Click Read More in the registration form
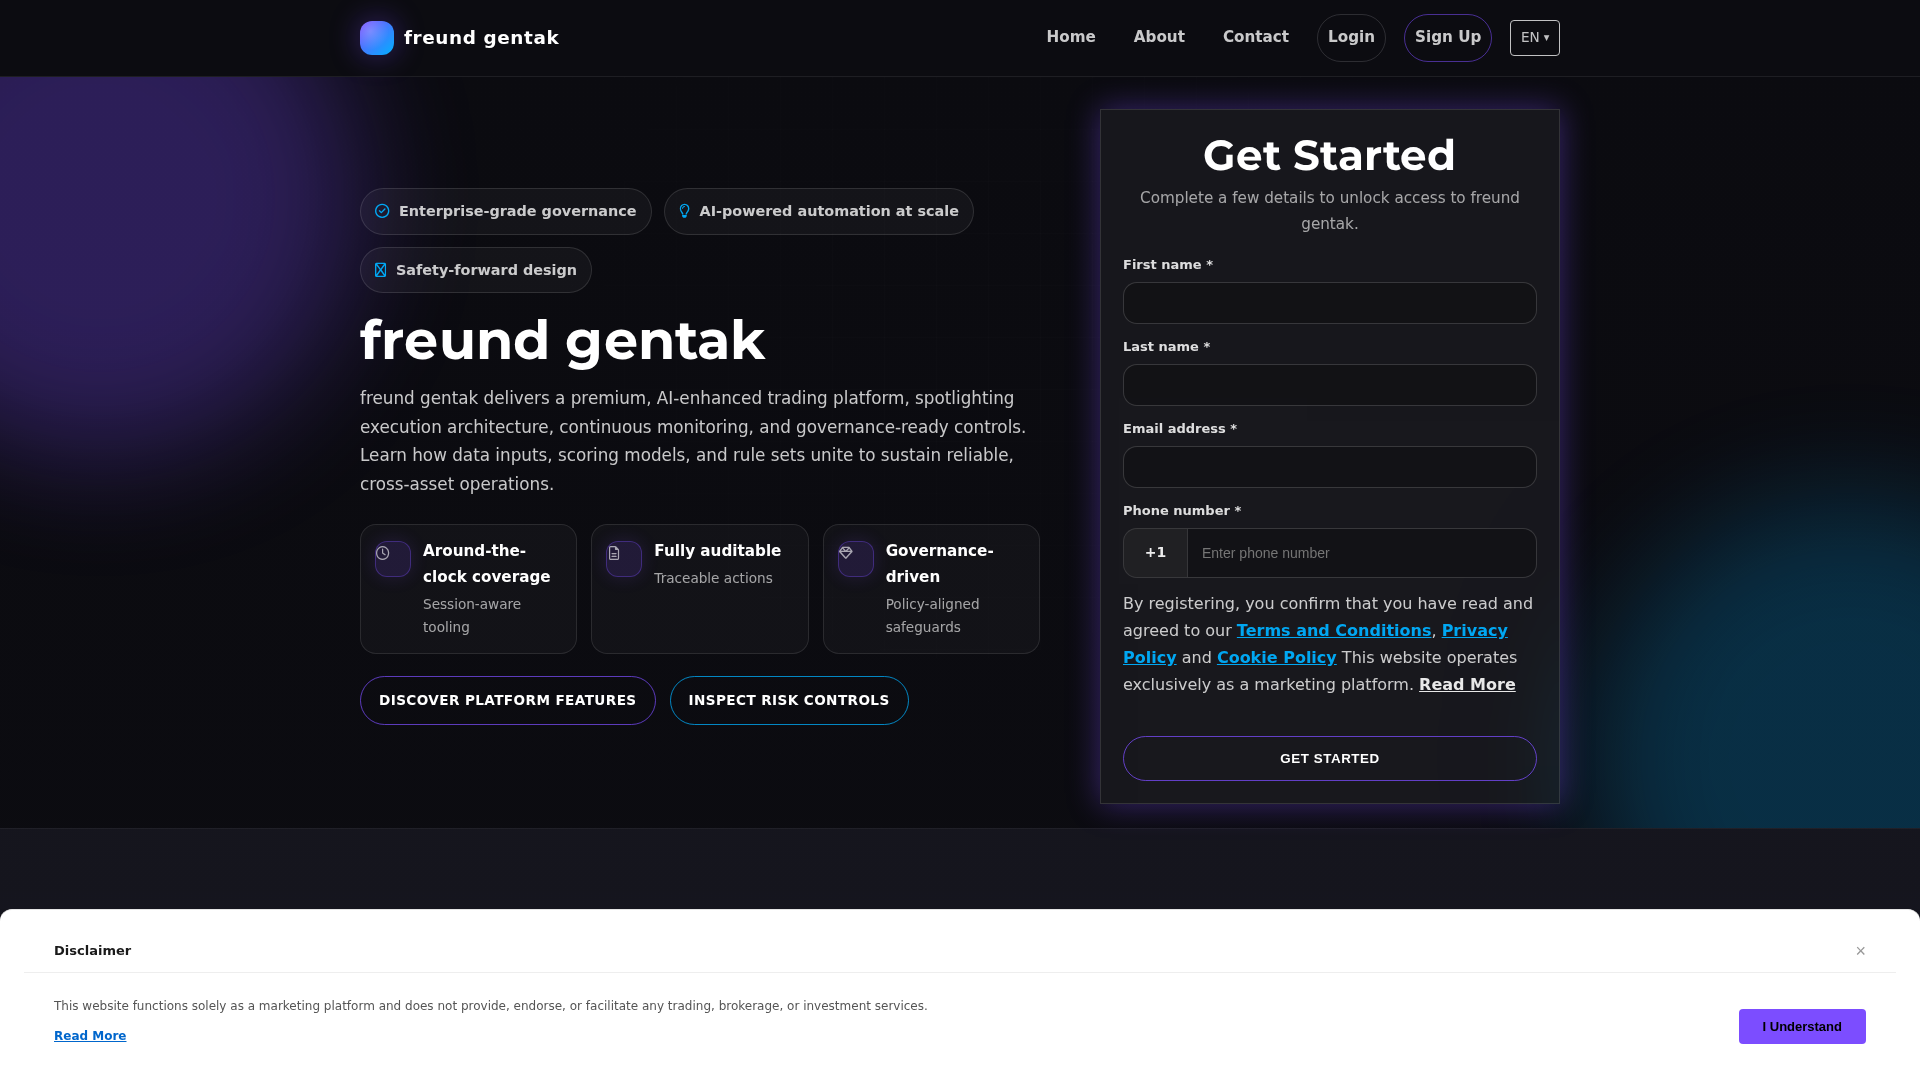Image resolution: width=1920 pixels, height=1080 pixels. [1467, 685]
